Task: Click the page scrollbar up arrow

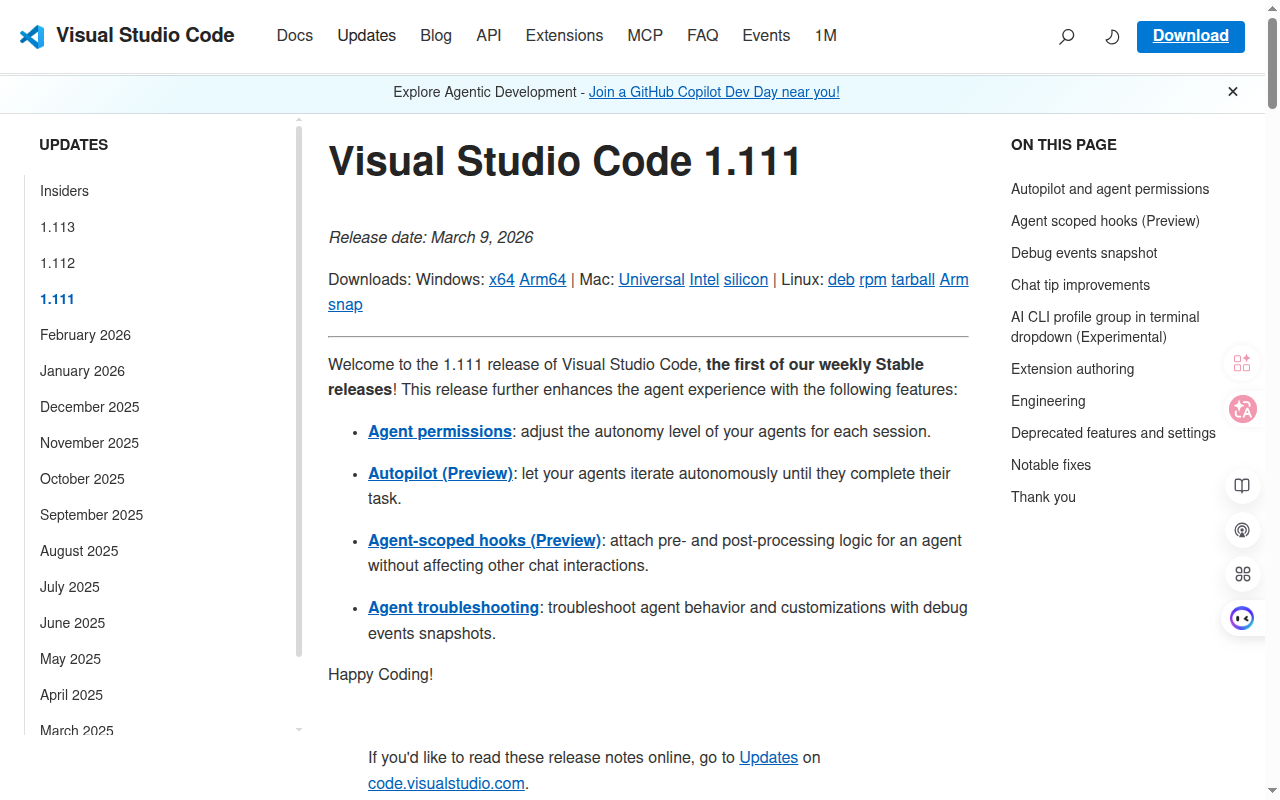Action: click(1272, 7)
